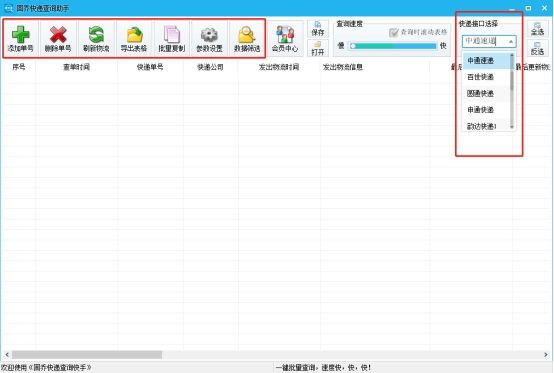Click the horizontal scrollbar thumb
The width and height of the screenshot is (554, 373).
pos(87,354)
